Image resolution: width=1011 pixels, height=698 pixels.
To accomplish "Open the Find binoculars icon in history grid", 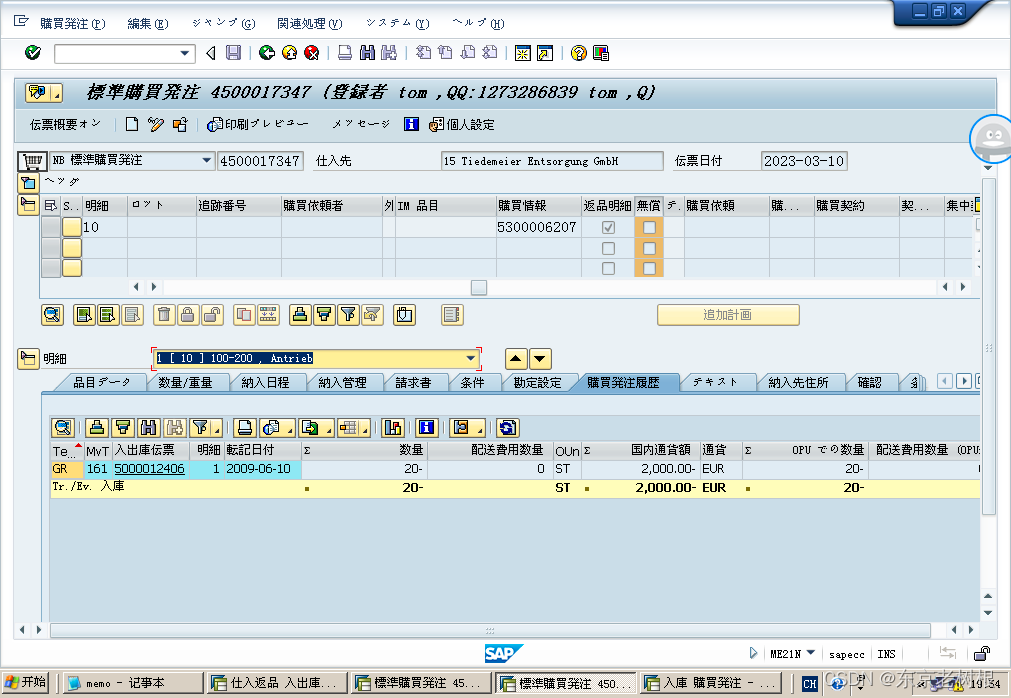I will tap(148, 428).
